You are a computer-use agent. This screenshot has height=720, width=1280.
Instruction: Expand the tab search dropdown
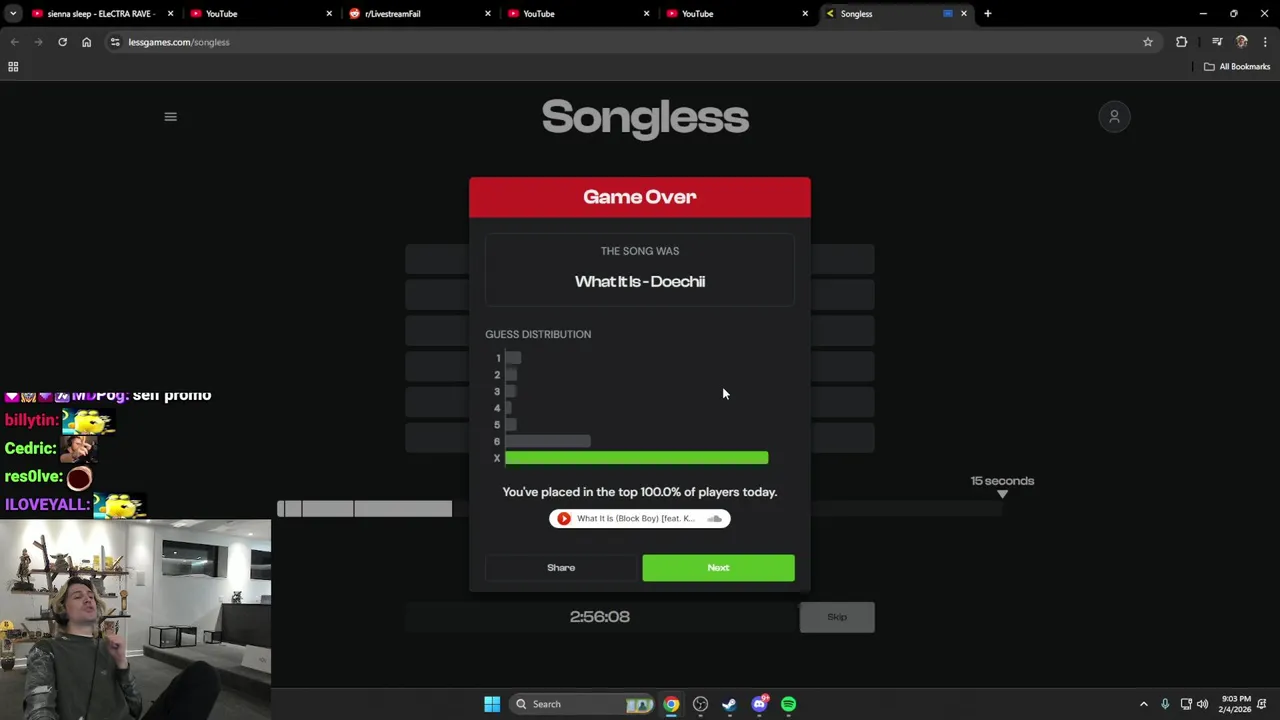click(x=12, y=13)
